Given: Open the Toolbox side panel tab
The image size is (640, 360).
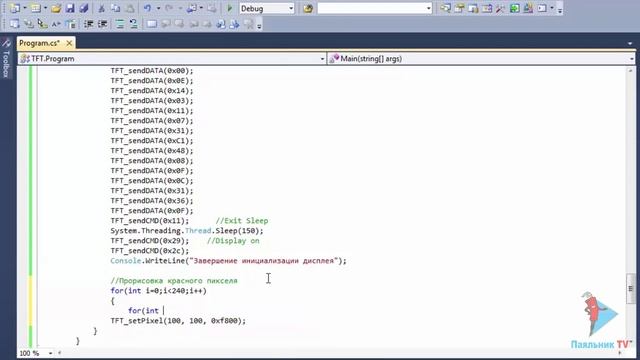Looking at the screenshot, I should (6, 58).
